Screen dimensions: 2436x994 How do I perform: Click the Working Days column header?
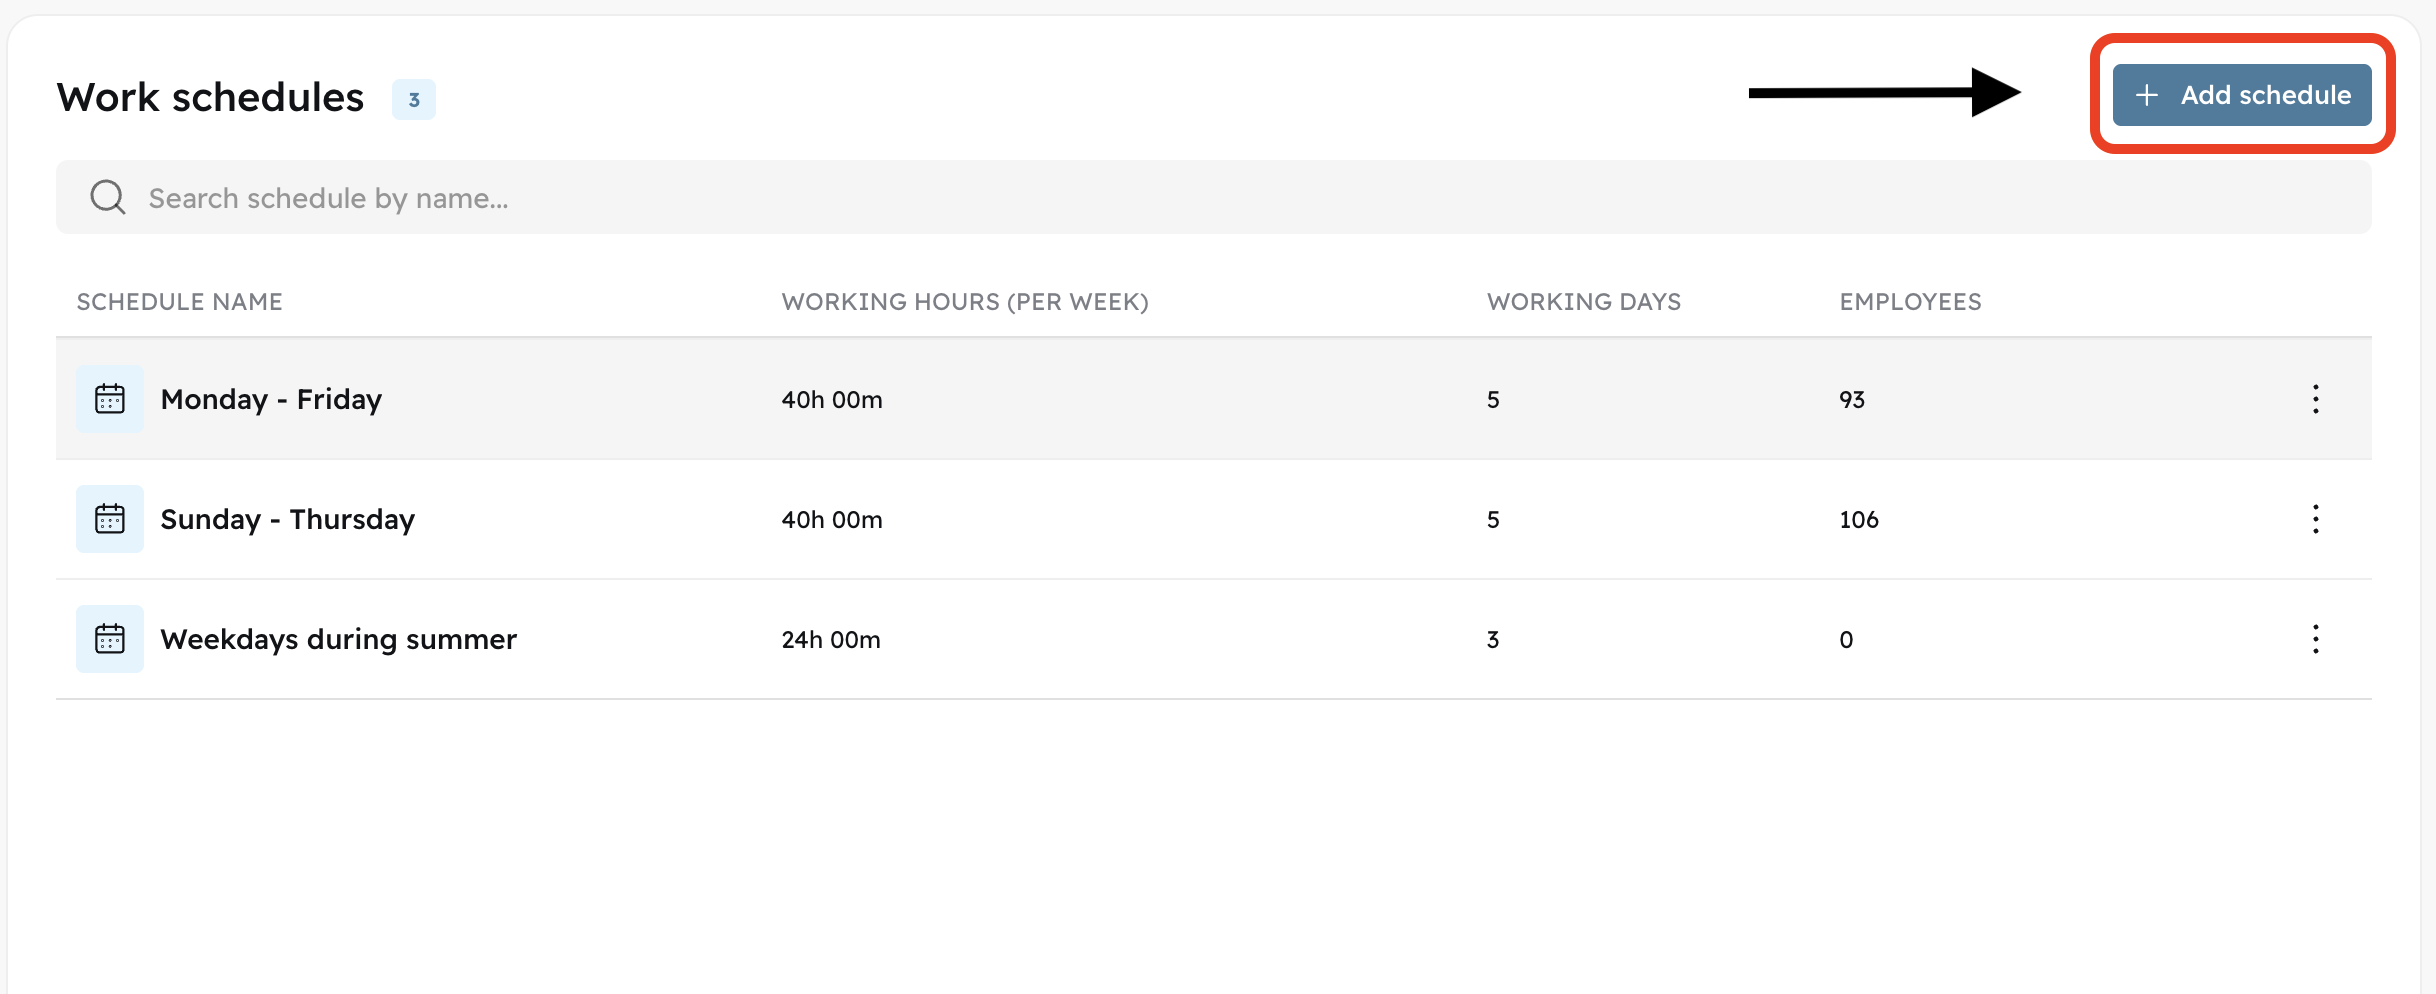(x=1584, y=302)
